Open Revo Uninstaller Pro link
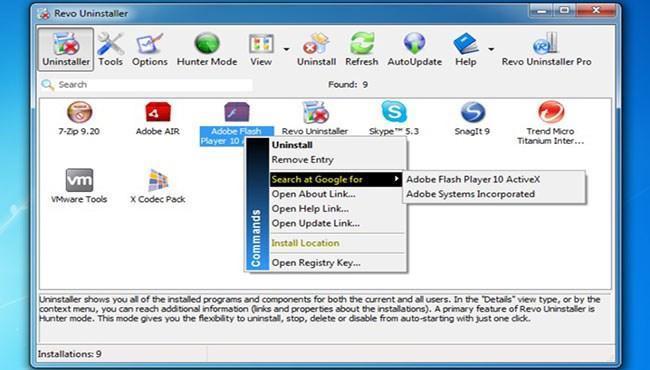 546,49
